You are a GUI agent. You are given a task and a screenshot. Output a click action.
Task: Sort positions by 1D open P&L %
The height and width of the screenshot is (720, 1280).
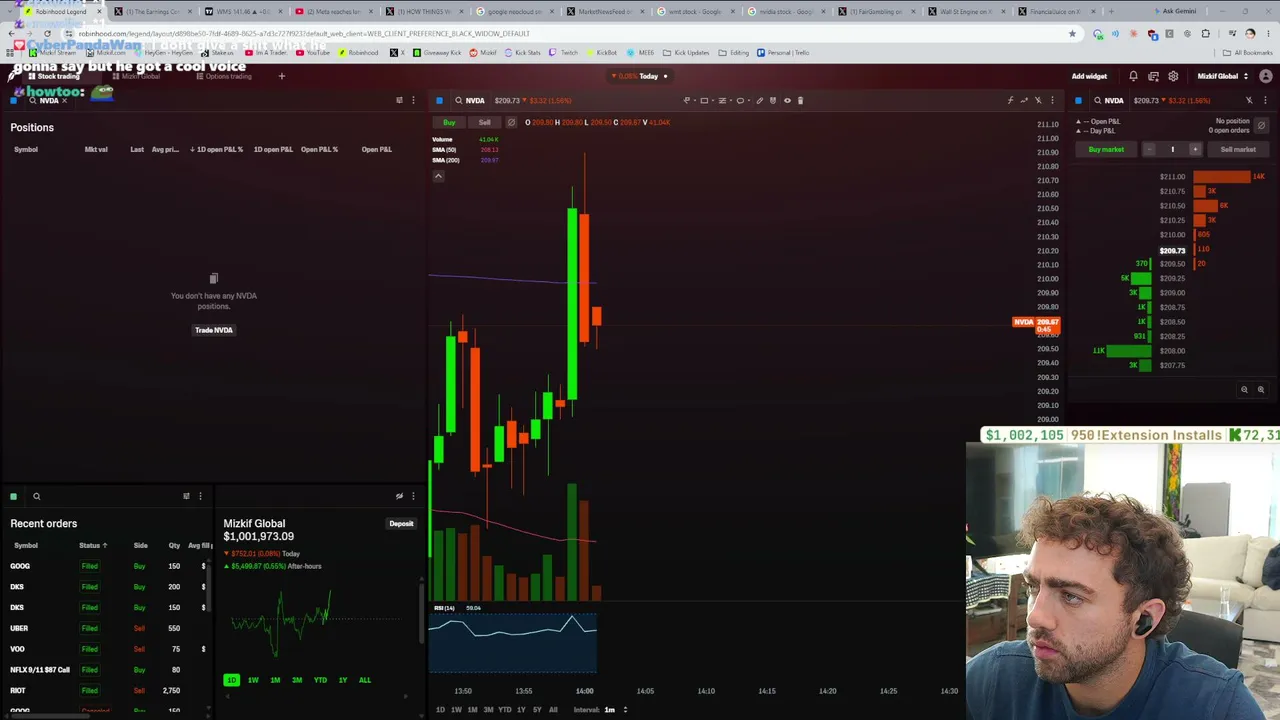(x=217, y=149)
